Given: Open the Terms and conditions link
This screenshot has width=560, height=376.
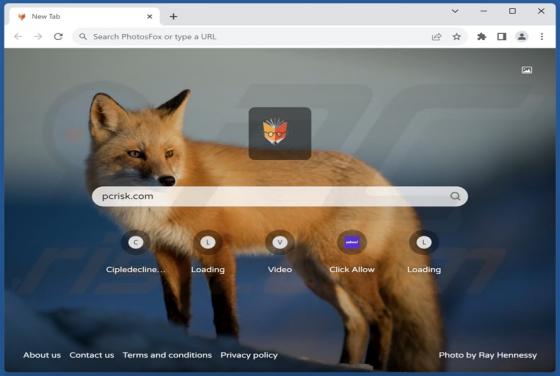Looking at the screenshot, I should pos(167,355).
